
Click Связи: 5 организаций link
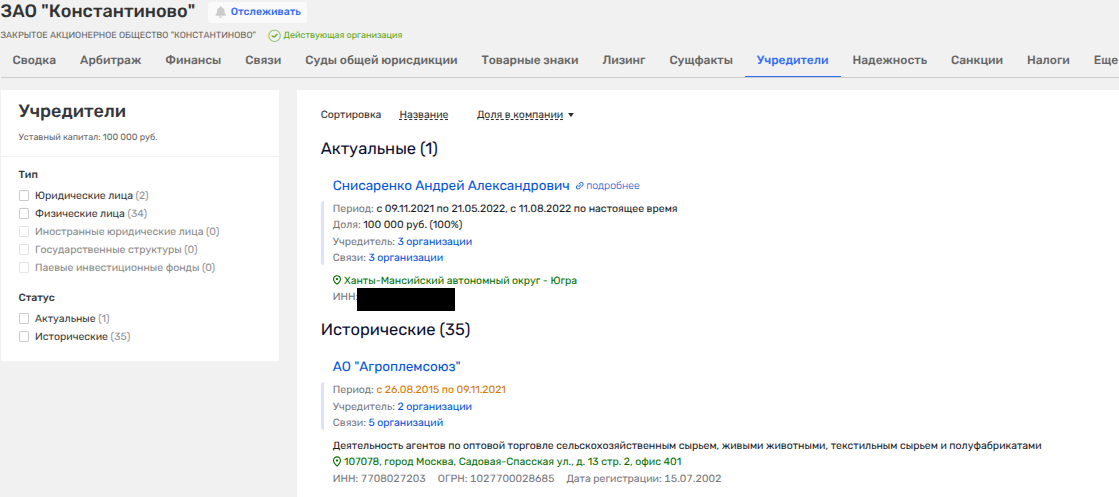[420, 423]
